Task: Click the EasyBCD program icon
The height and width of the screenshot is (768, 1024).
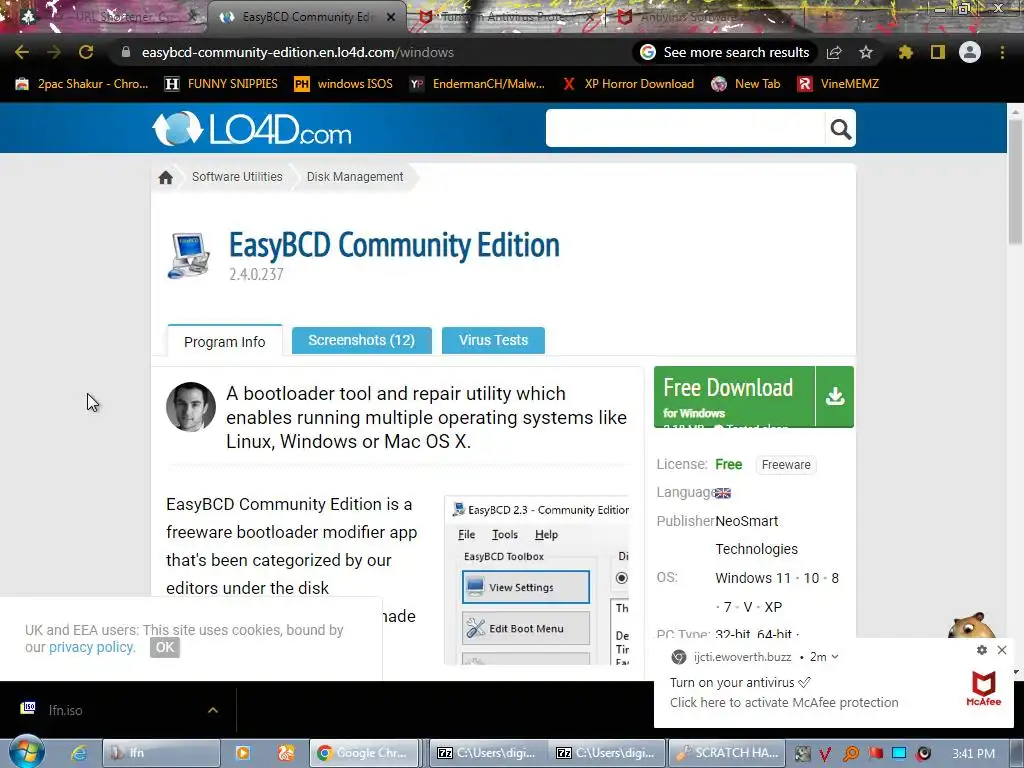Action: coord(189,255)
